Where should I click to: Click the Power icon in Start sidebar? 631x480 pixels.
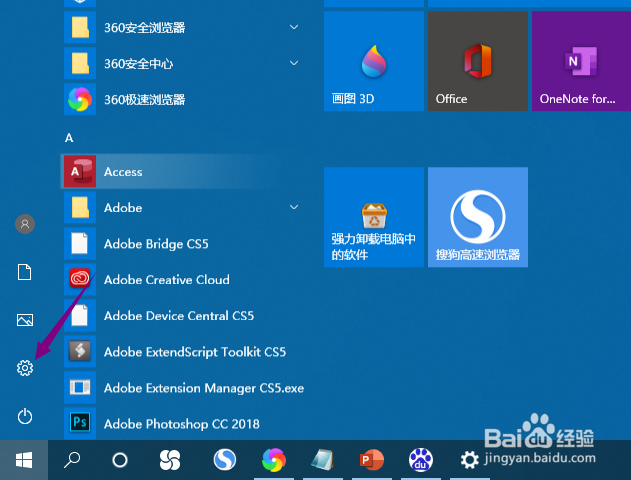[x=25, y=416]
